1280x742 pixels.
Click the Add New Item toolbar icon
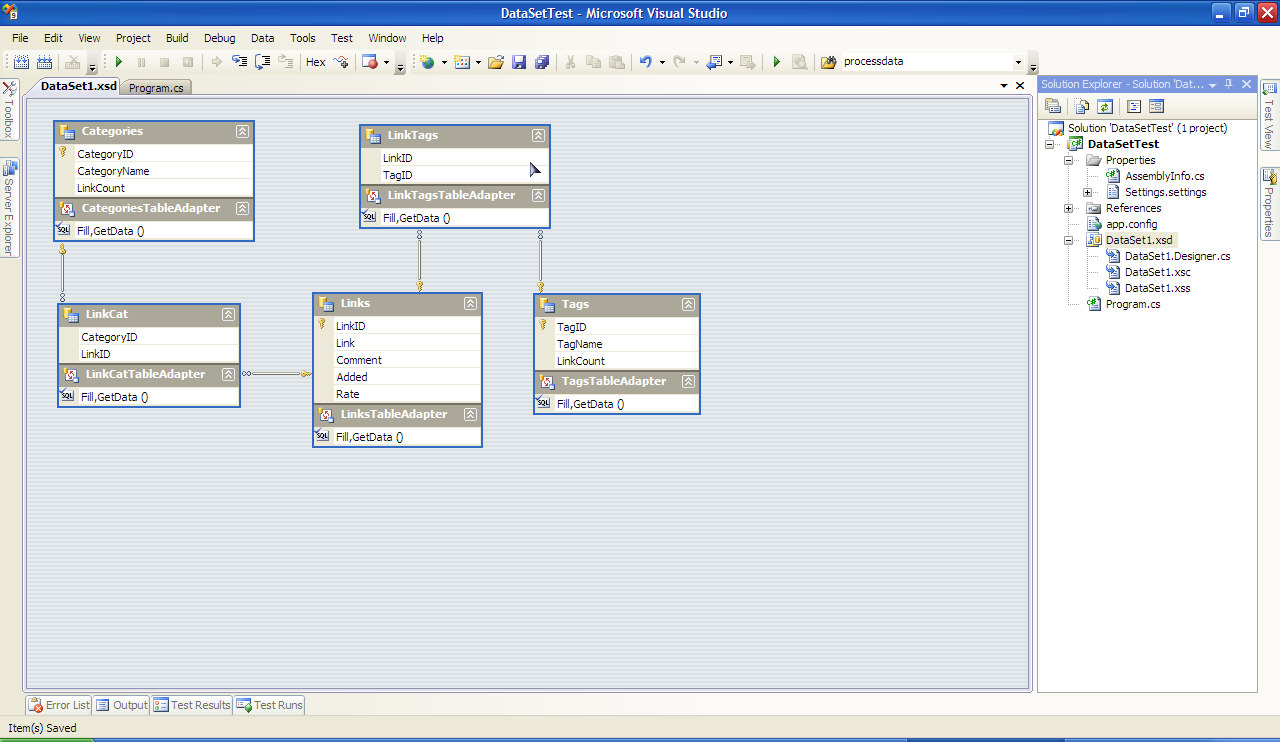(461, 62)
